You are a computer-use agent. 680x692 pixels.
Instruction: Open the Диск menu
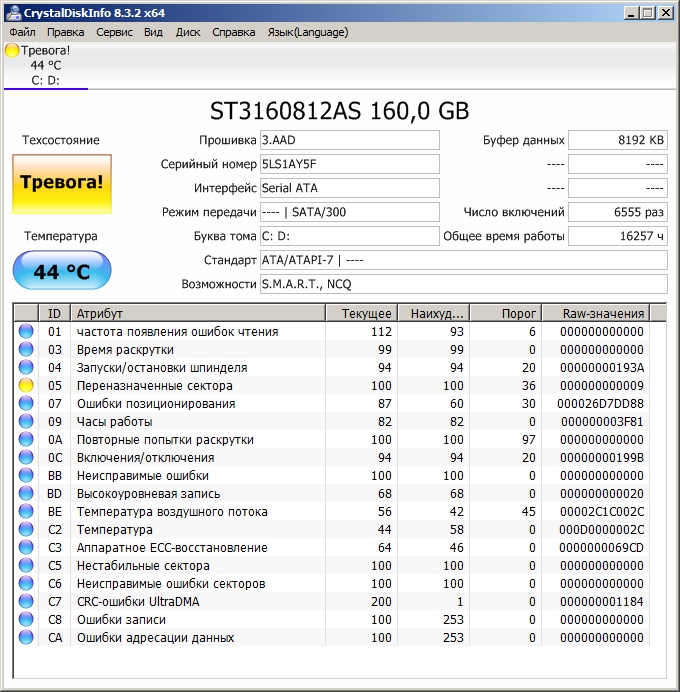point(188,32)
